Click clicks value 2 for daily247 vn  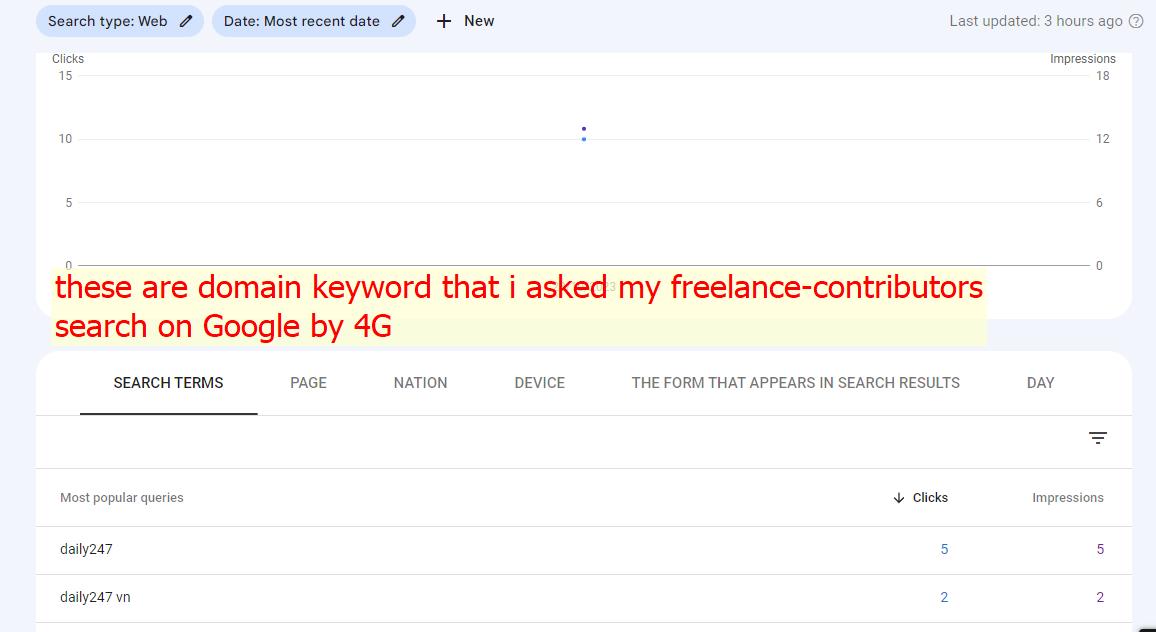point(944,598)
